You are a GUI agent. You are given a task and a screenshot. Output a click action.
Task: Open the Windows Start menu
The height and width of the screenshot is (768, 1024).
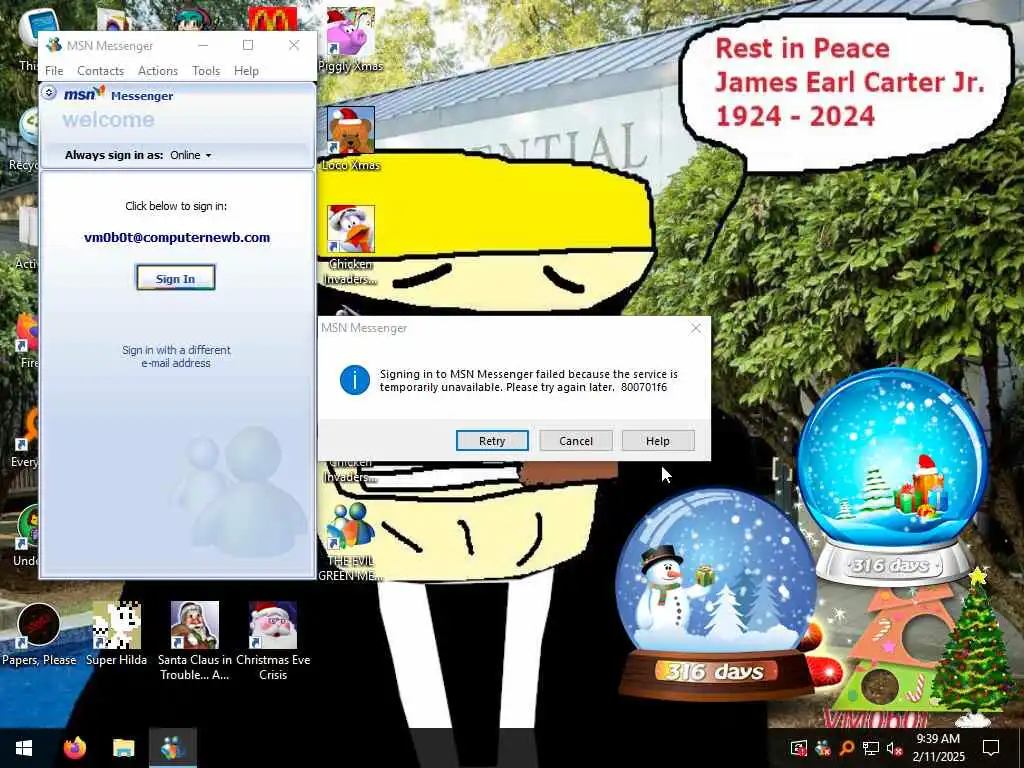coord(24,748)
